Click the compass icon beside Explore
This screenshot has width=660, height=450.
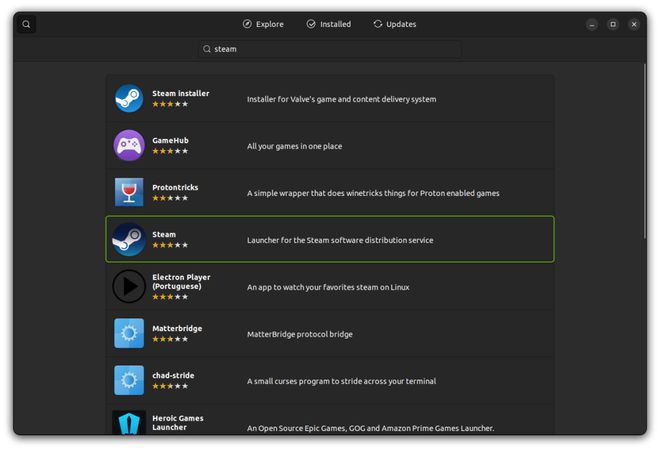[x=247, y=24]
